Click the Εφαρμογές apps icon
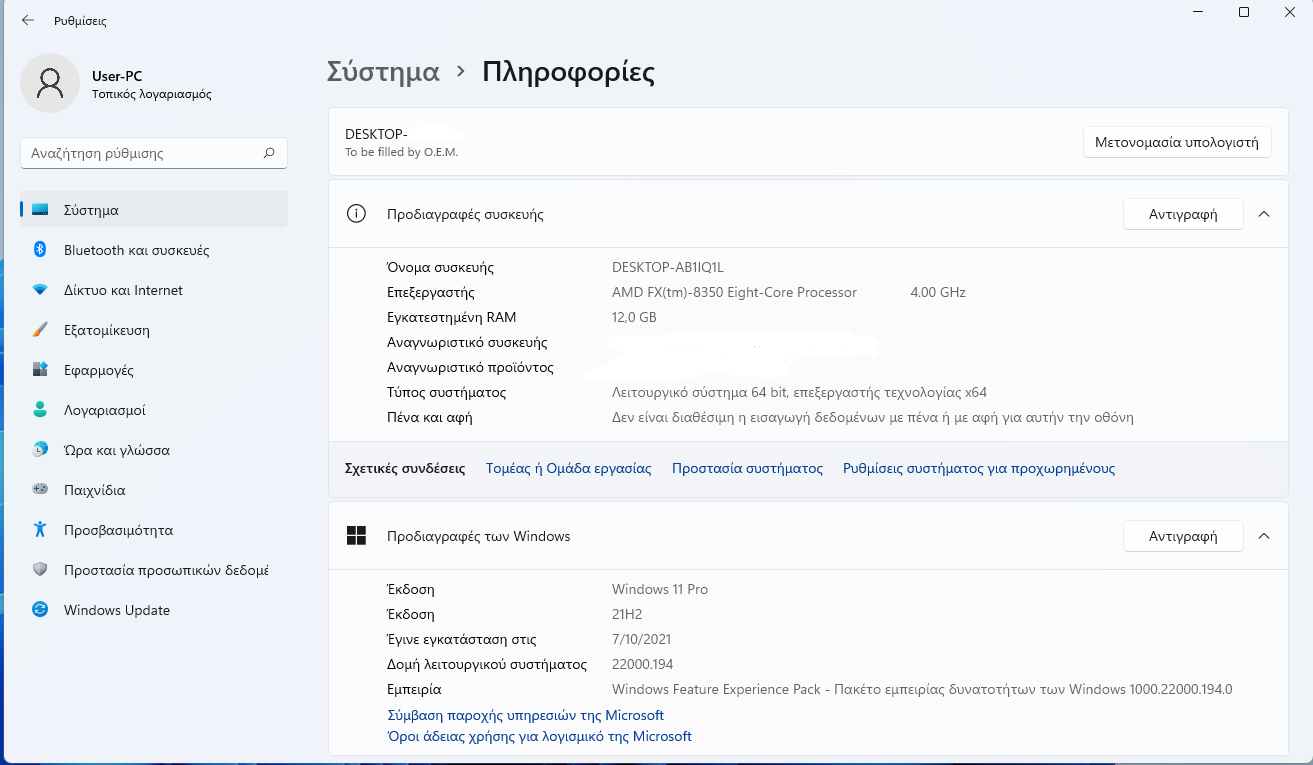Viewport: 1313px width, 765px height. pyautogui.click(x=40, y=370)
